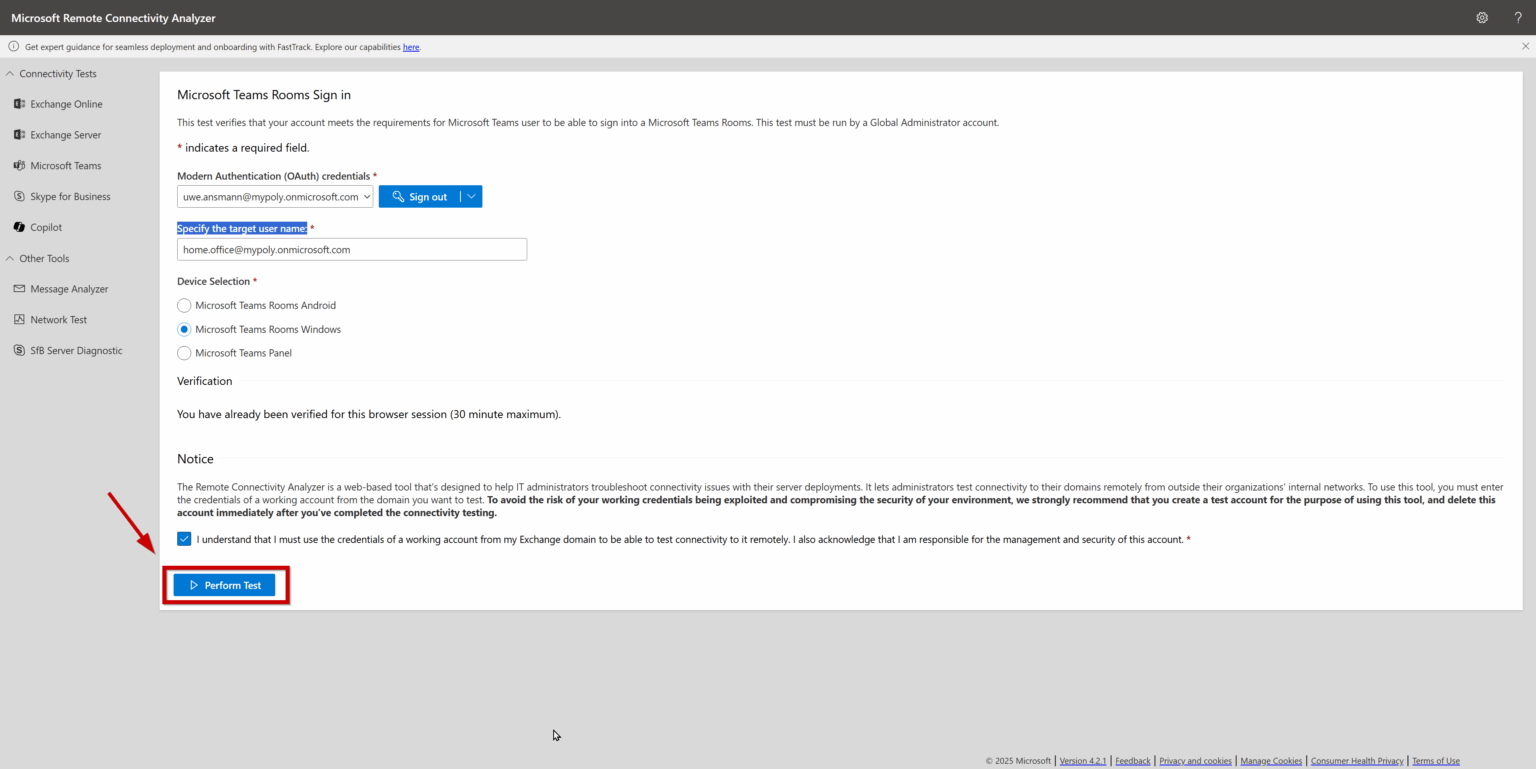The image size is (1536, 769).
Task: Open the settings gear menu
Action: coord(1482,17)
